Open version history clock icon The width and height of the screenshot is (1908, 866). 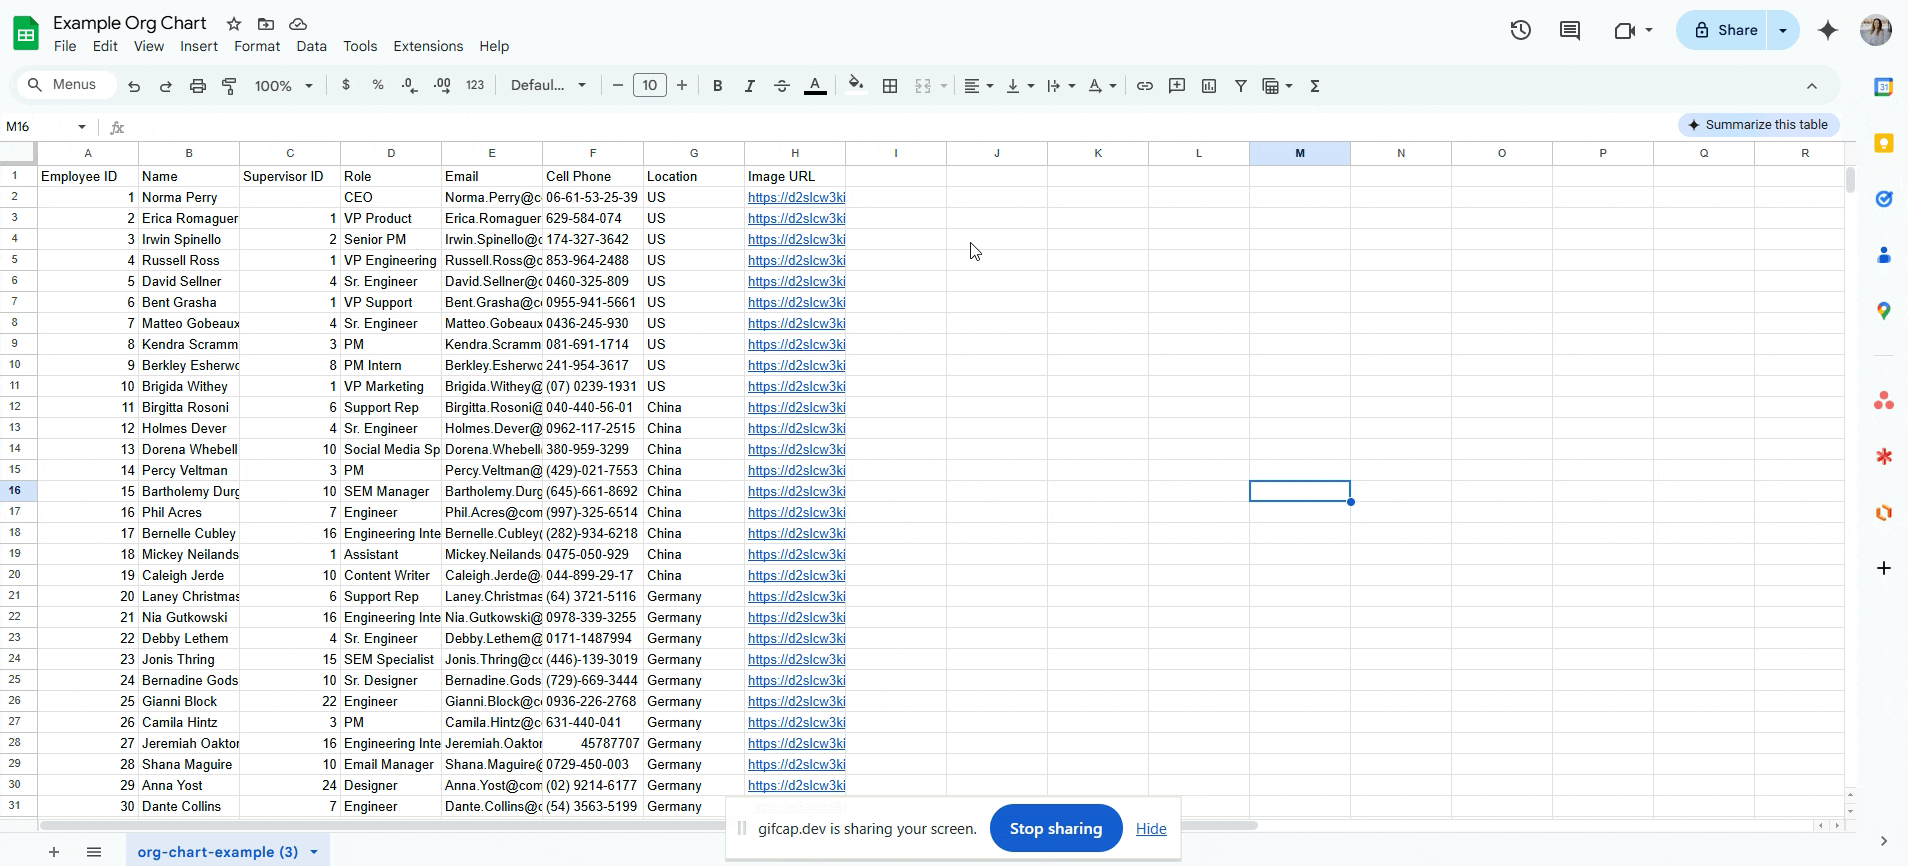coord(1521,30)
